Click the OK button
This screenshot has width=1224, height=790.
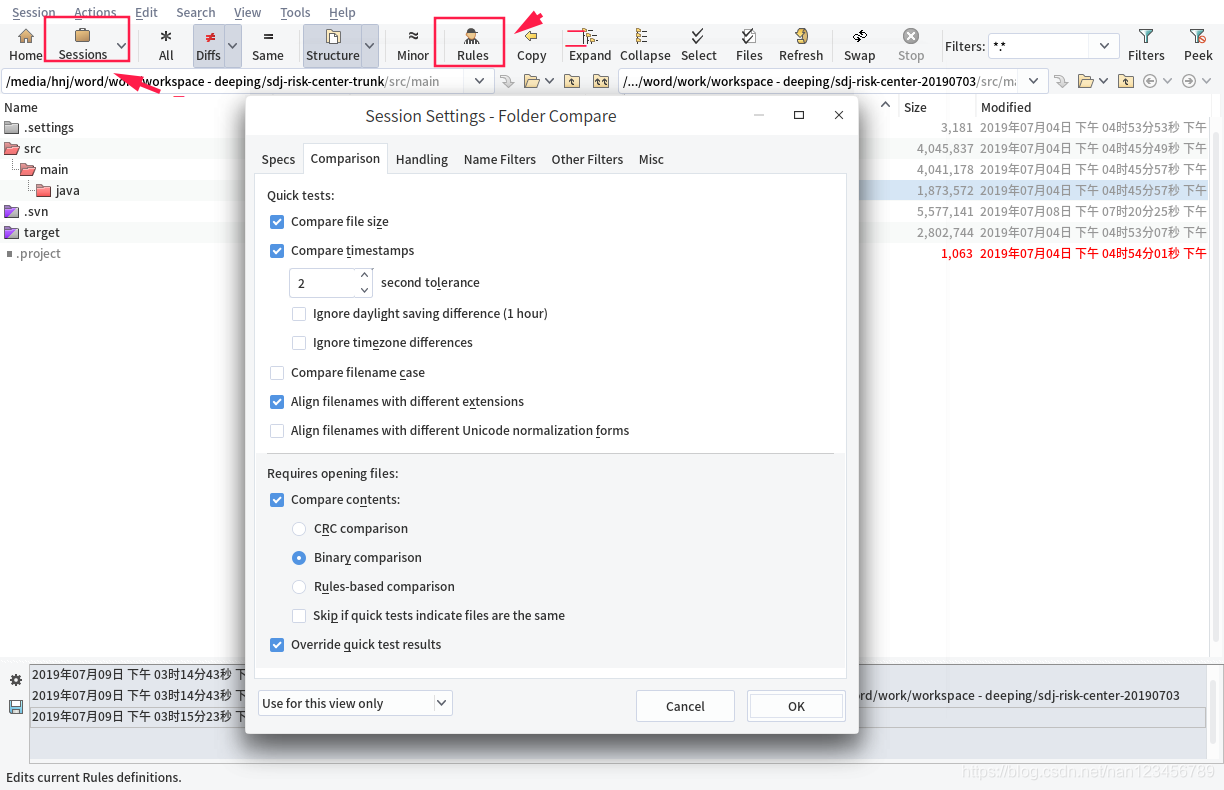(x=796, y=706)
